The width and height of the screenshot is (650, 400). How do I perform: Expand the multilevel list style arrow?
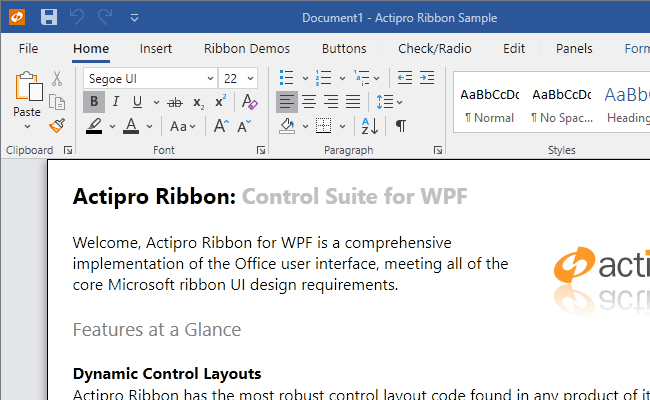pos(376,78)
